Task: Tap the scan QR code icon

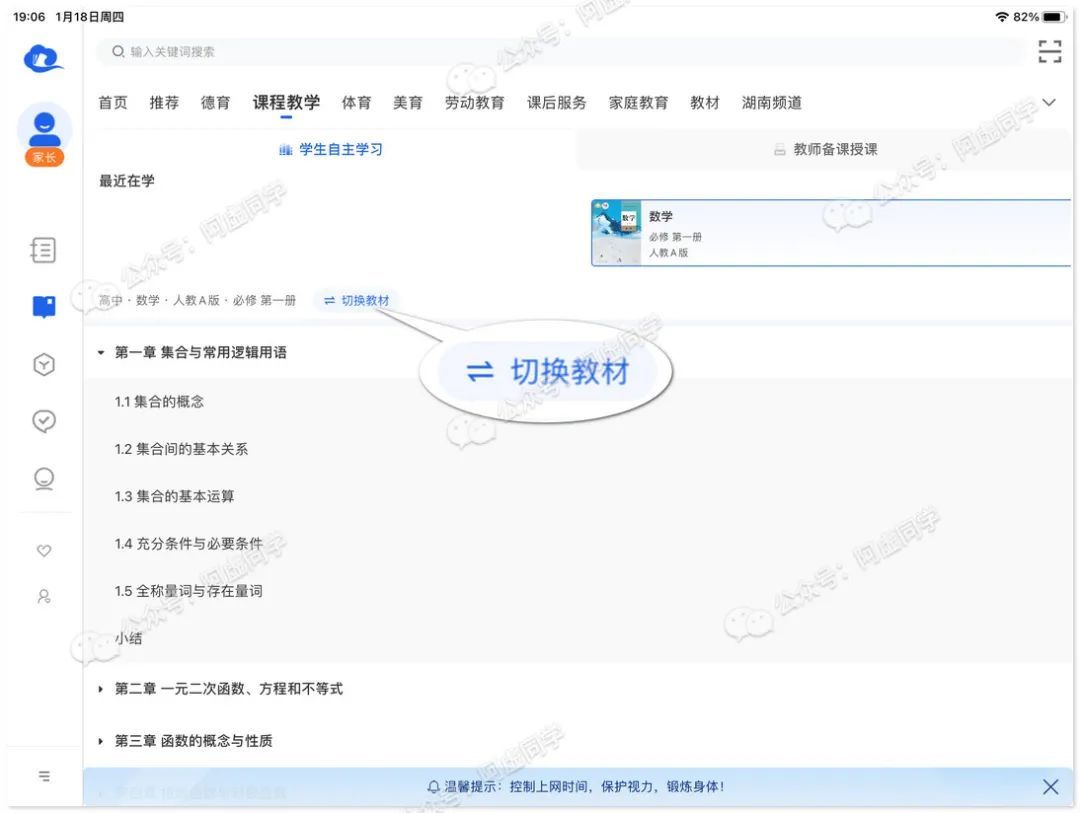Action: (1050, 52)
